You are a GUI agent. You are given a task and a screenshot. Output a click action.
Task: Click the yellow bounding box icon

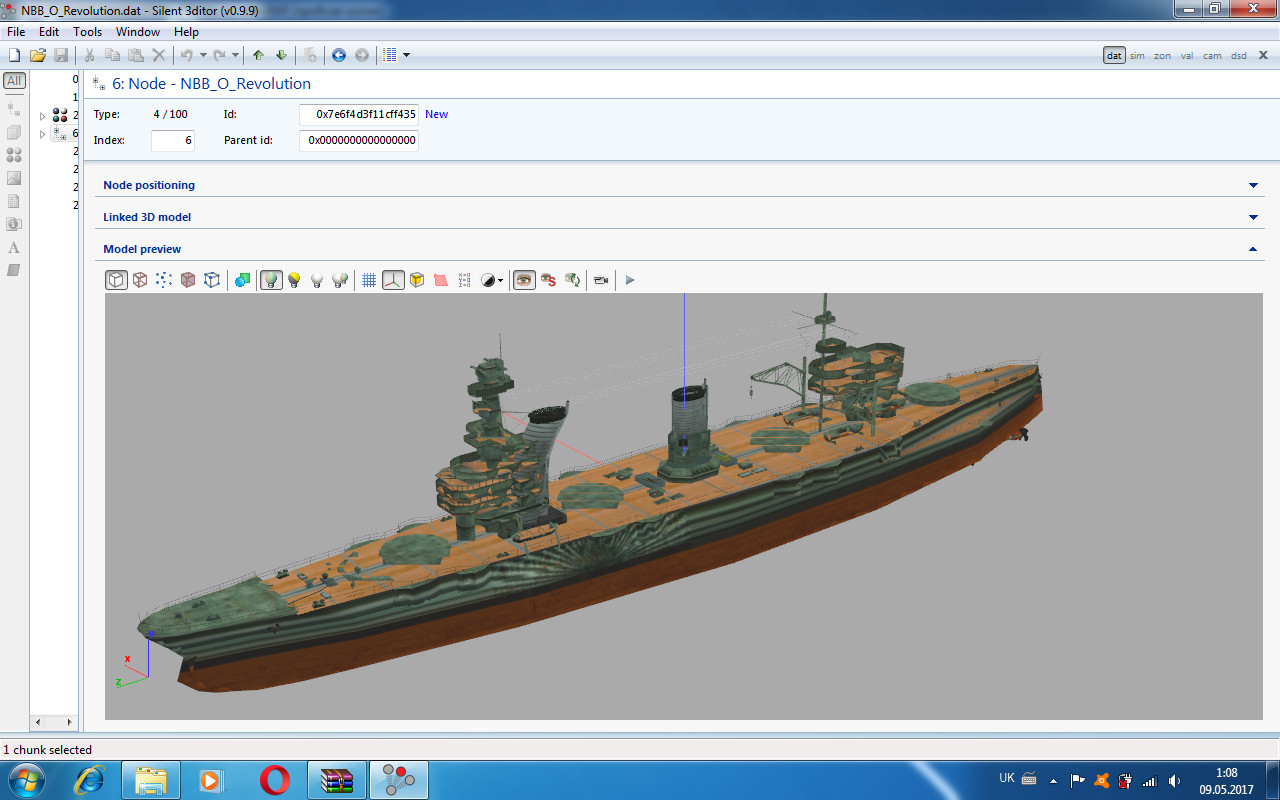[x=417, y=281]
